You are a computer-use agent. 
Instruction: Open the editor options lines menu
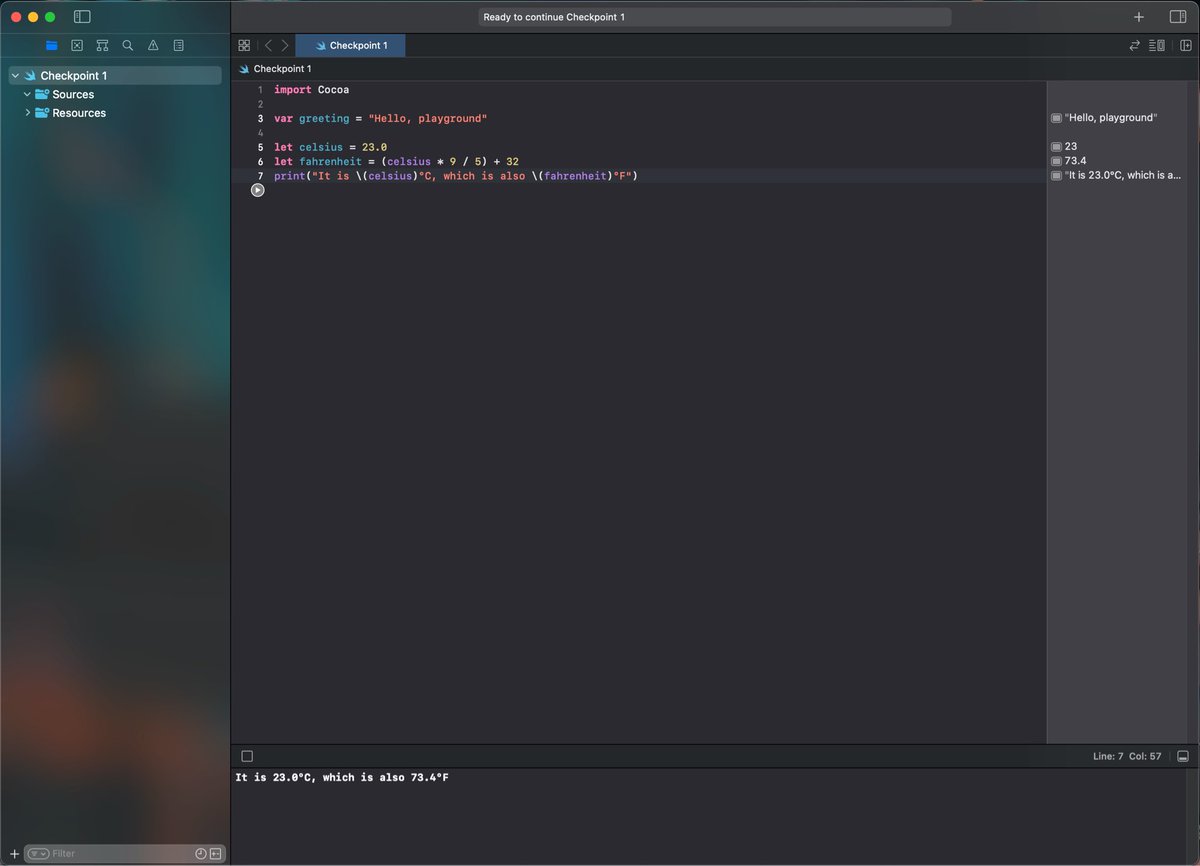(1157, 45)
